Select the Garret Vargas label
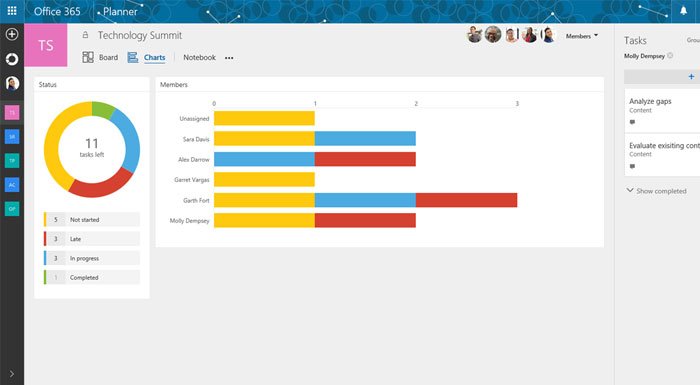700x385 pixels. [x=192, y=180]
